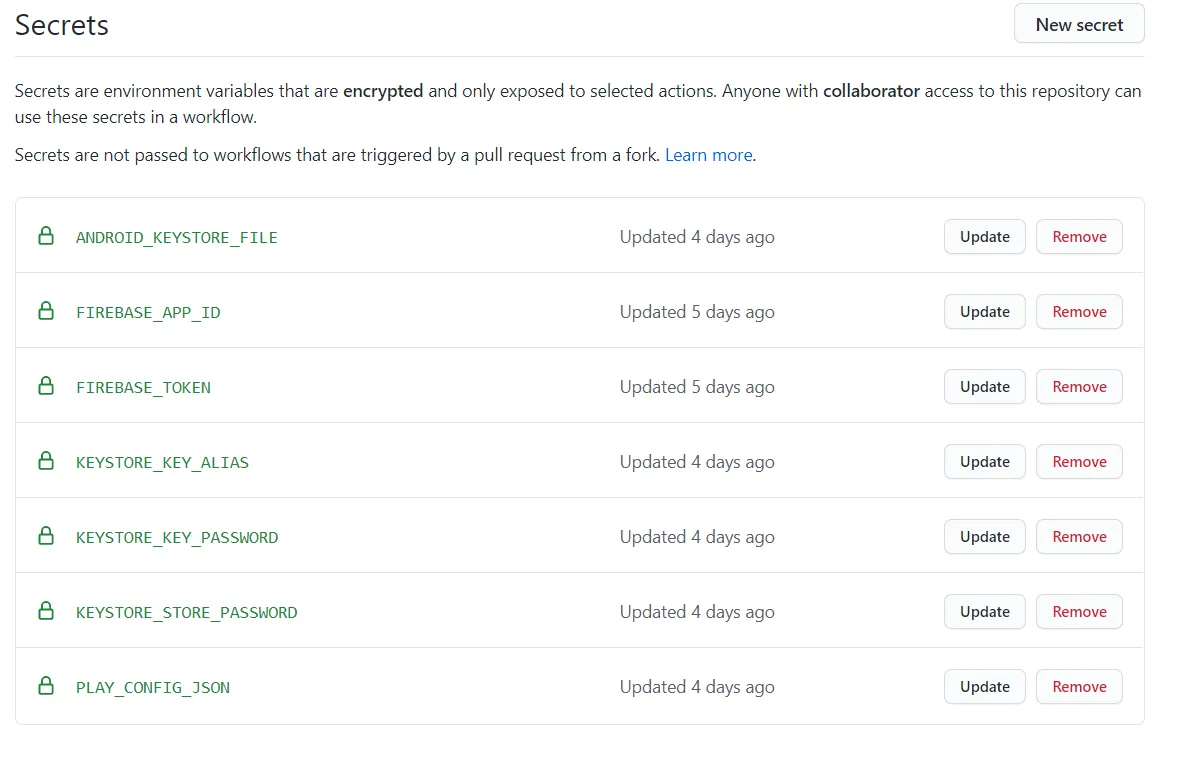Remove the KEYSTORE_KEY_PASSWORD secret
This screenshot has width=1192, height=760.
click(1079, 537)
